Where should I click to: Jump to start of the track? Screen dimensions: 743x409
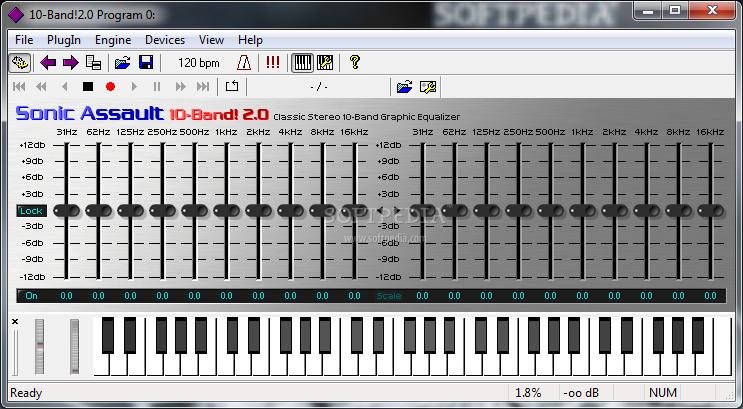[x=19, y=87]
